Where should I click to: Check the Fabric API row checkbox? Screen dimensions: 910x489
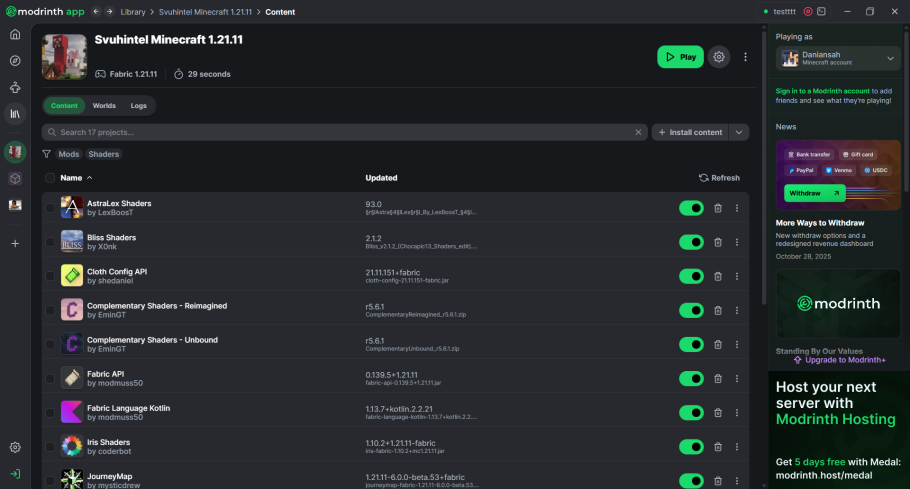(50, 378)
